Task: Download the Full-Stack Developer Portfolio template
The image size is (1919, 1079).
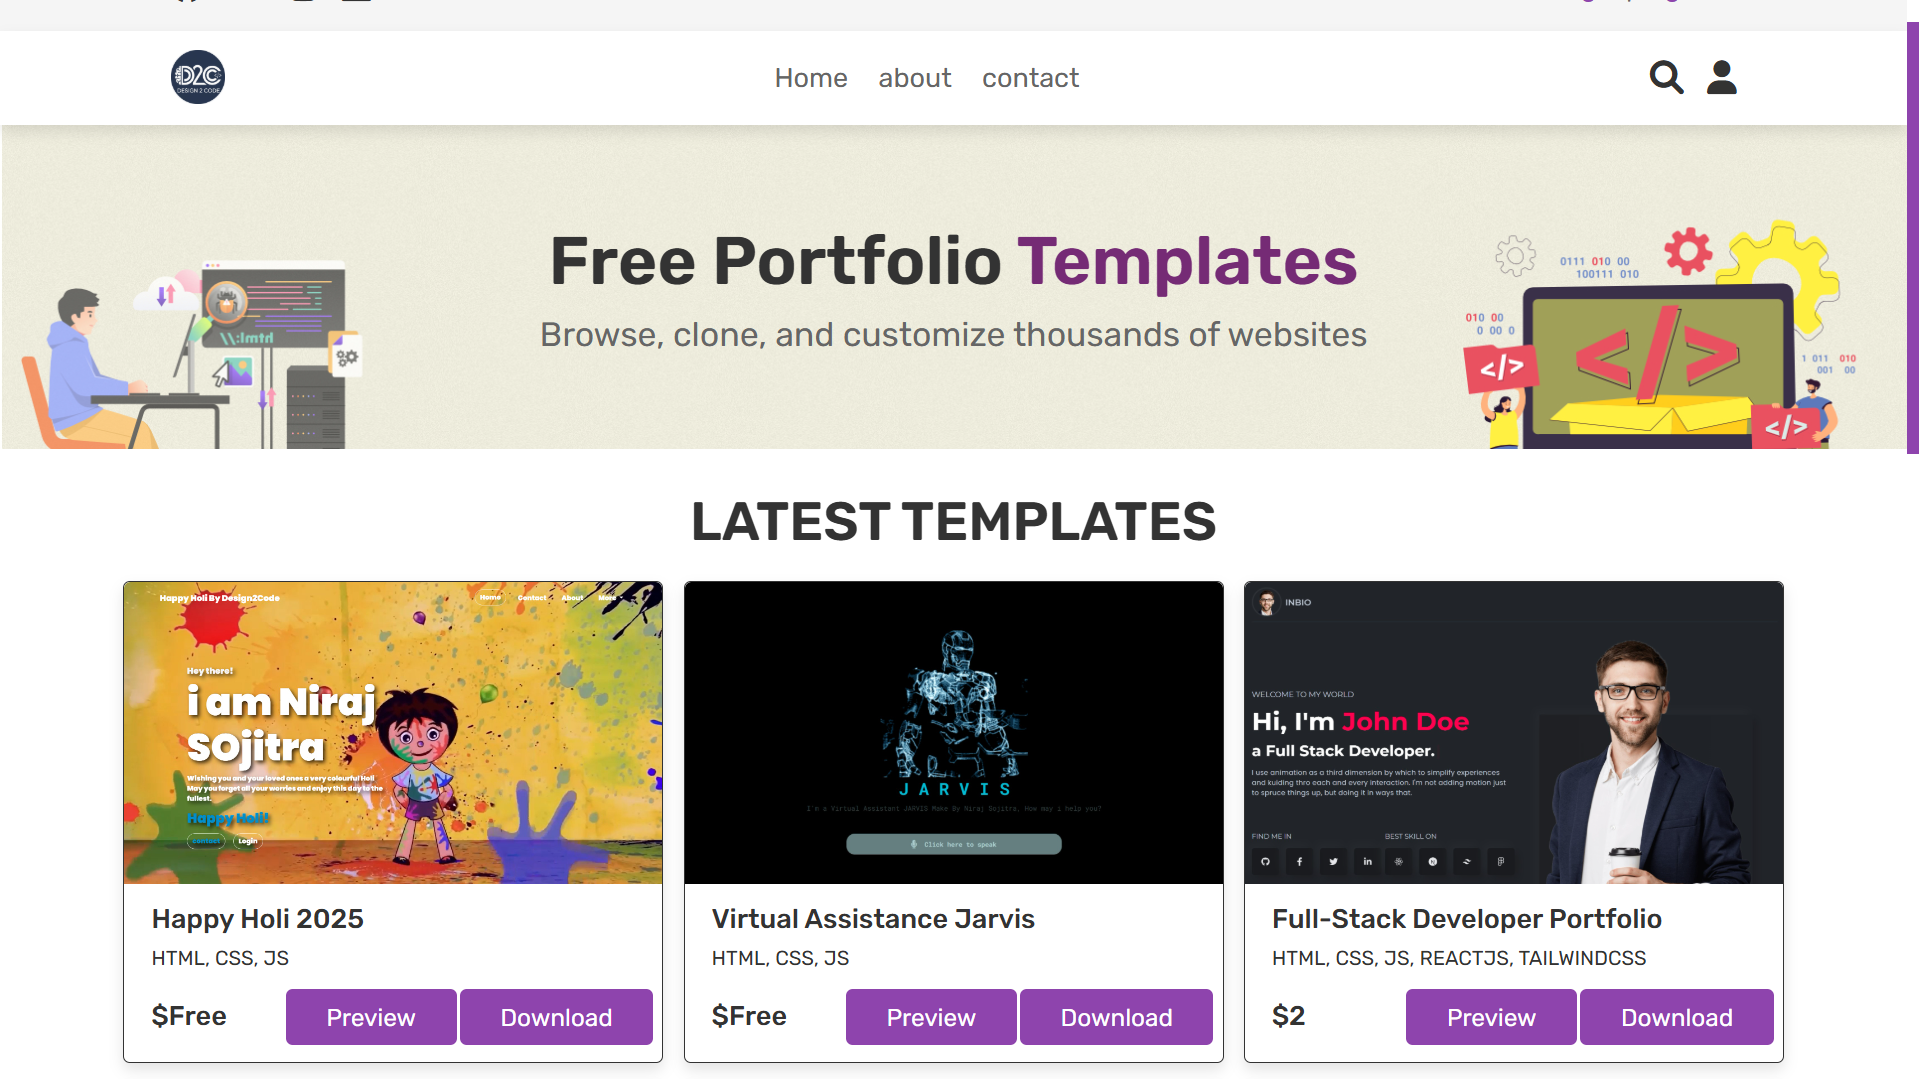Action: click(1676, 1017)
